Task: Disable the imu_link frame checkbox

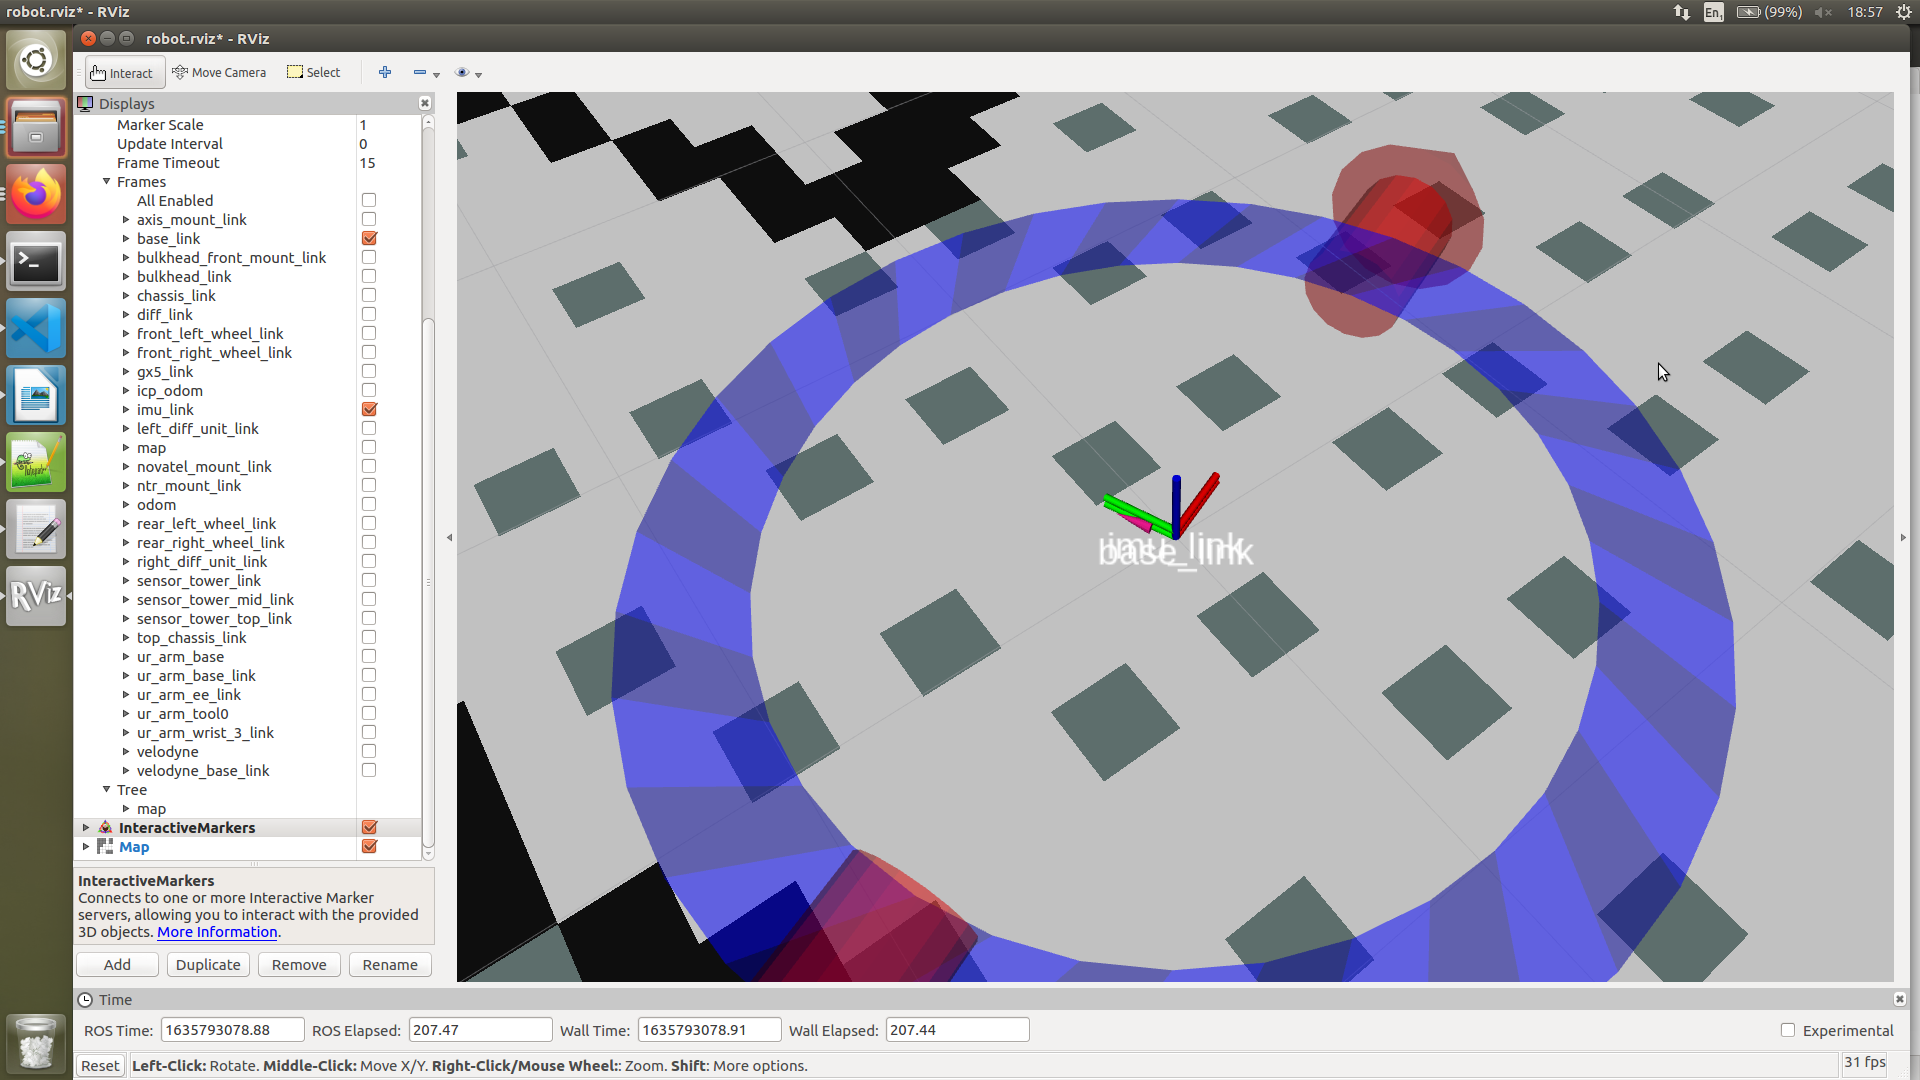Action: pyautogui.click(x=369, y=409)
